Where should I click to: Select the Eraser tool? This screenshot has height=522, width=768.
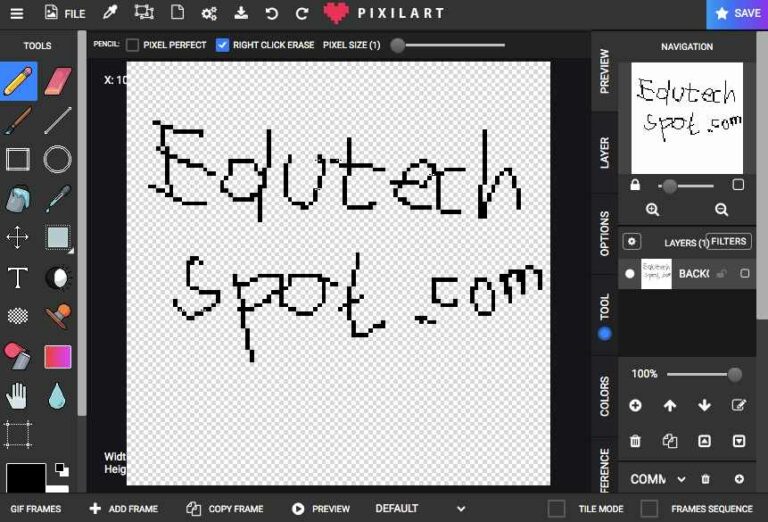58,81
